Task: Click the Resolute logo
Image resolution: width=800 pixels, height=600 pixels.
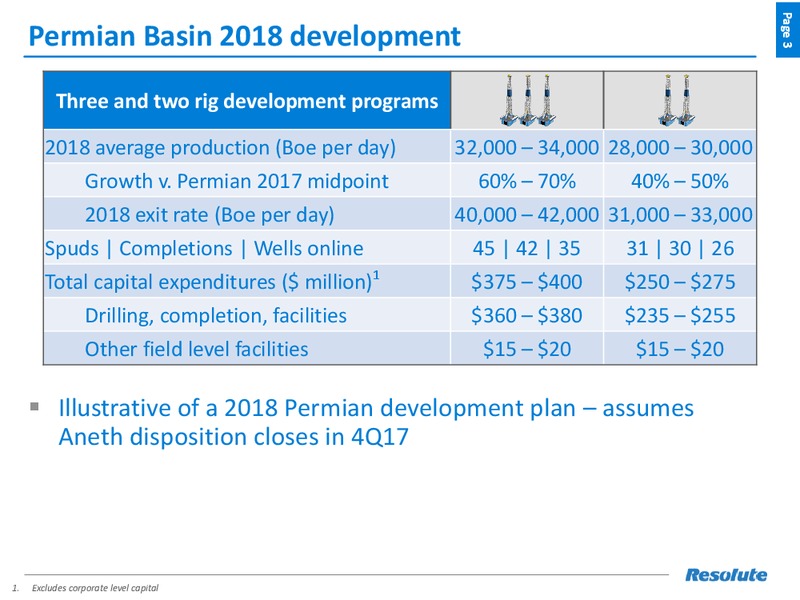Action: pos(726,575)
